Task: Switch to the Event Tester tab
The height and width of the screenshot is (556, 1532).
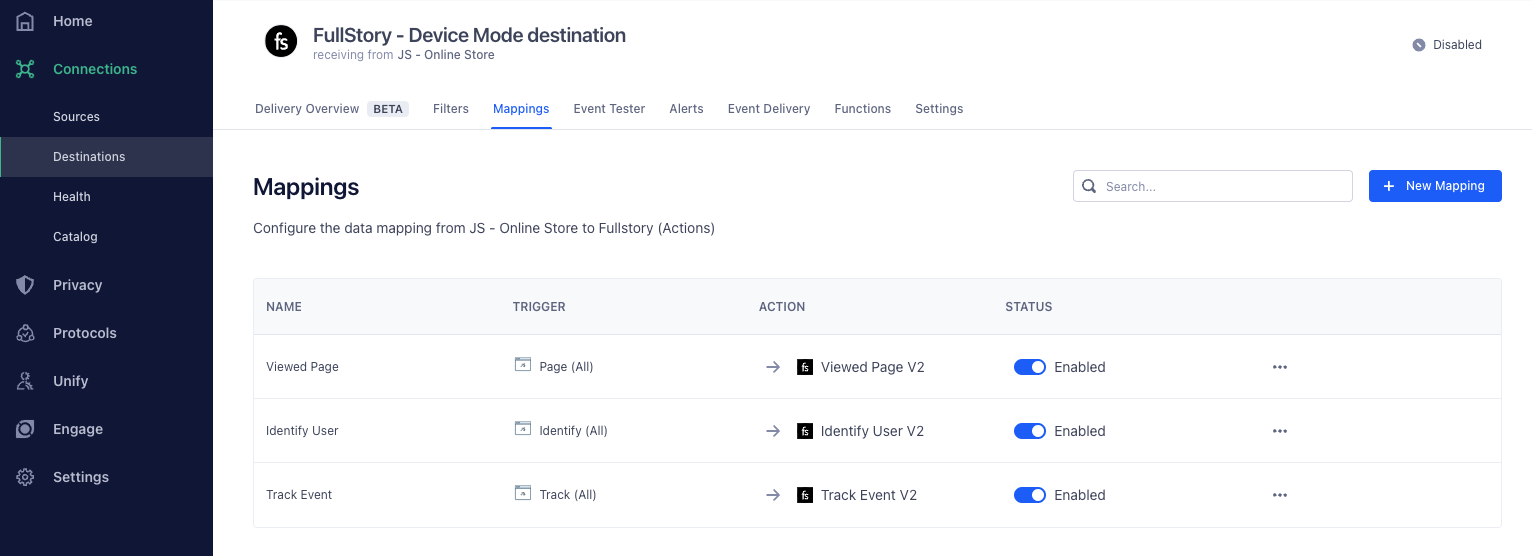Action: (609, 109)
